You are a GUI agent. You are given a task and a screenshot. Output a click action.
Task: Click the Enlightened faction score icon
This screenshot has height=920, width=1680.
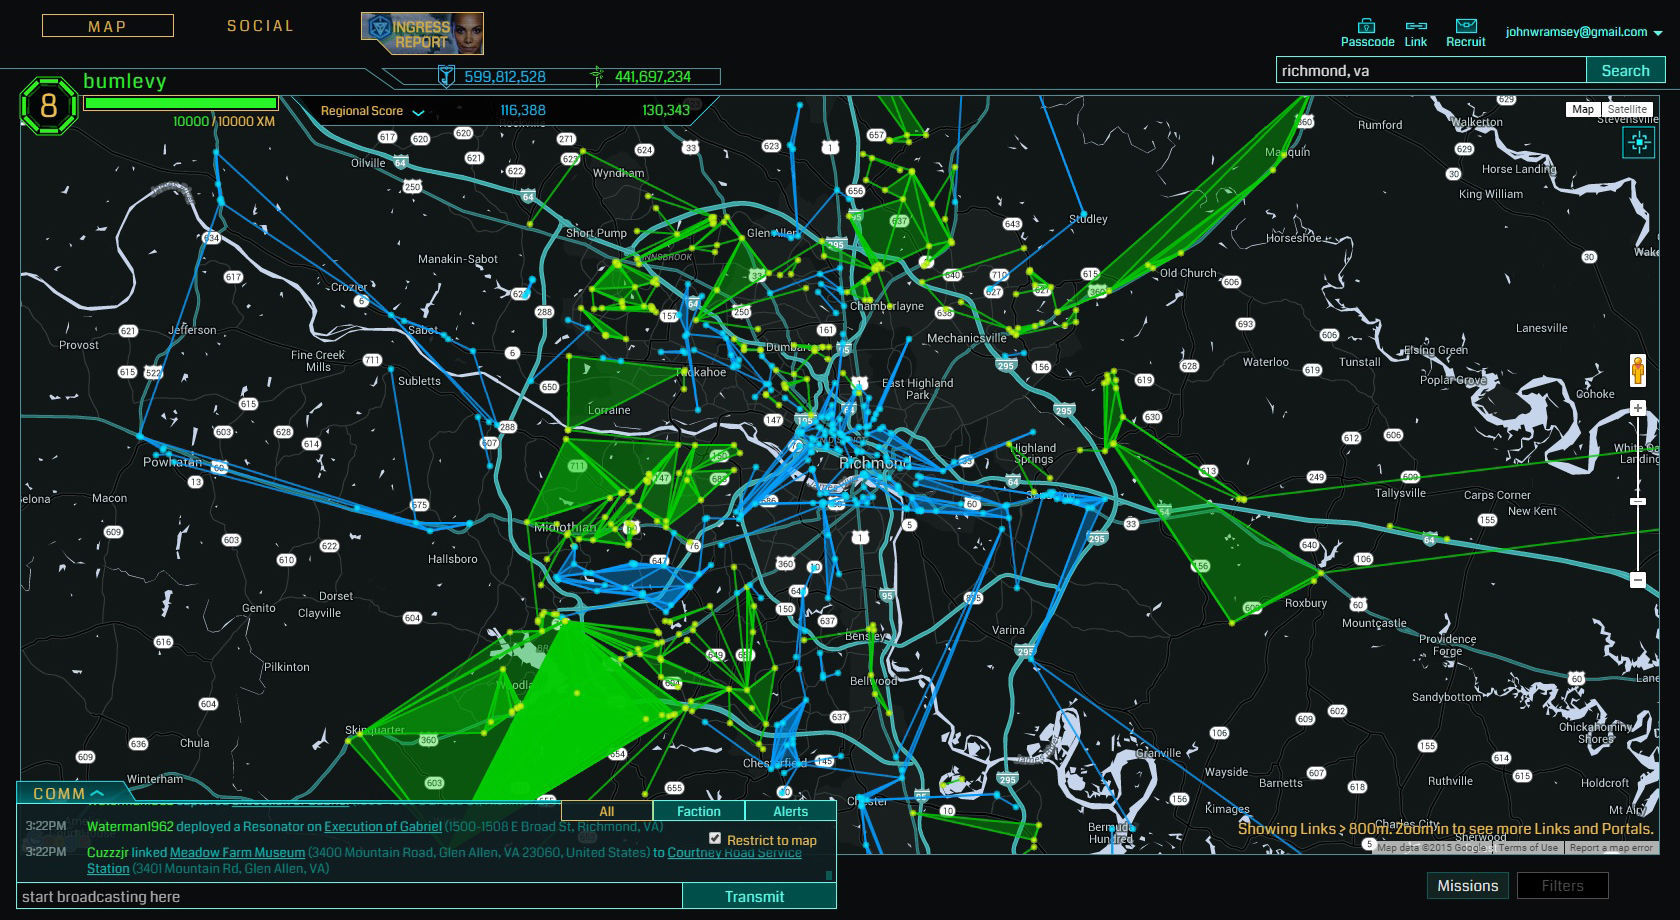coord(597,76)
